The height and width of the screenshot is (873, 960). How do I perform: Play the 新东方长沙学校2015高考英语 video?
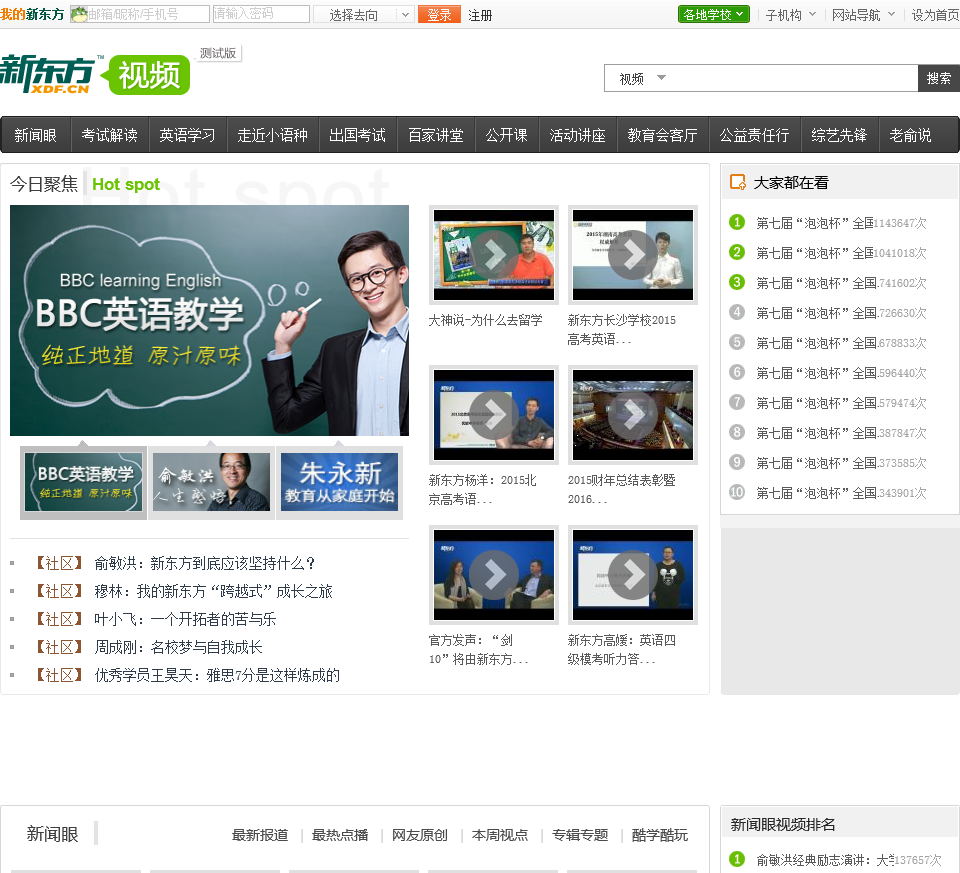(632, 255)
